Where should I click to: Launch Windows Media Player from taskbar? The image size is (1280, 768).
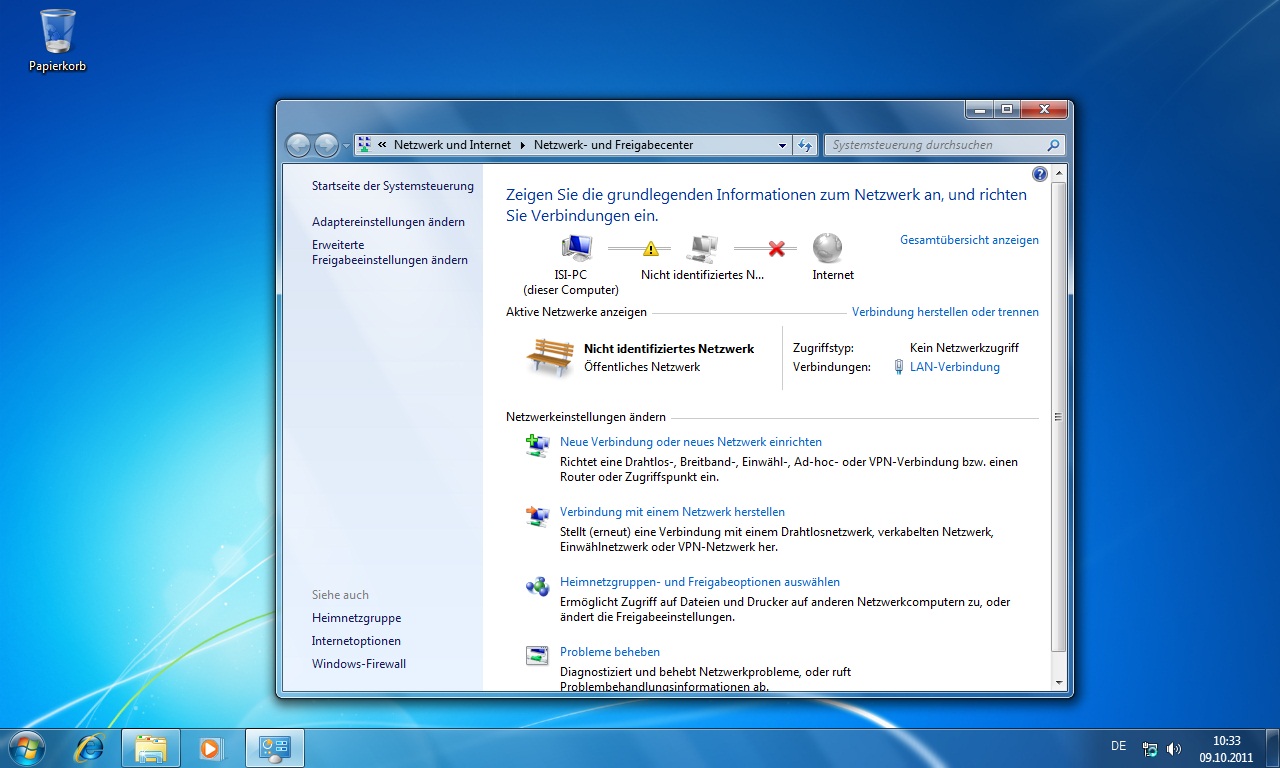[x=211, y=748]
